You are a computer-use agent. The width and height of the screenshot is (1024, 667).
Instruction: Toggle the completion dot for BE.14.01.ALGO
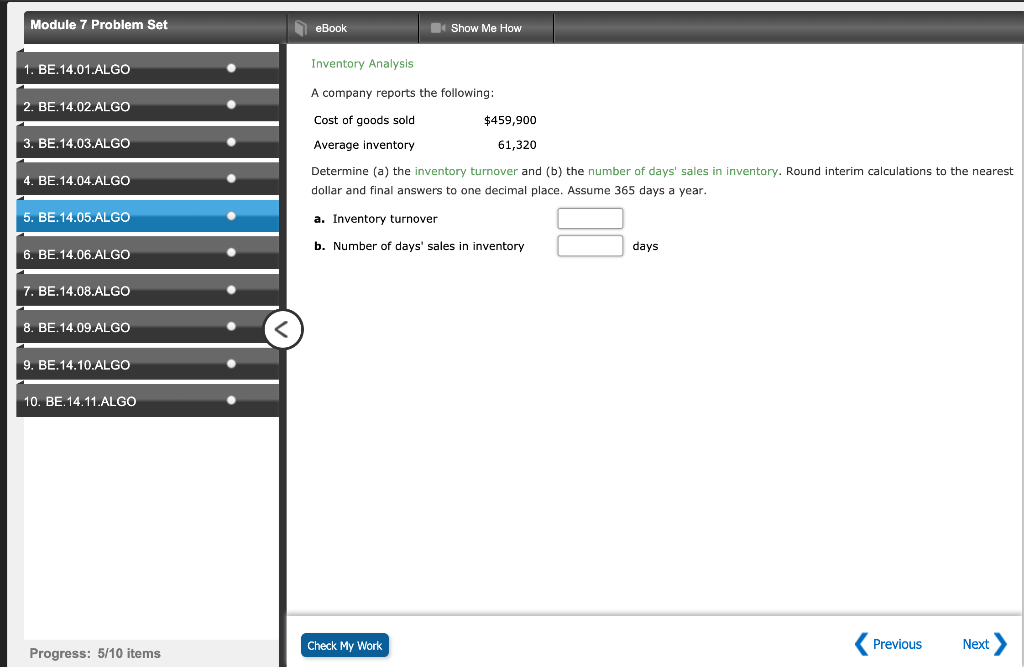pyautogui.click(x=230, y=67)
